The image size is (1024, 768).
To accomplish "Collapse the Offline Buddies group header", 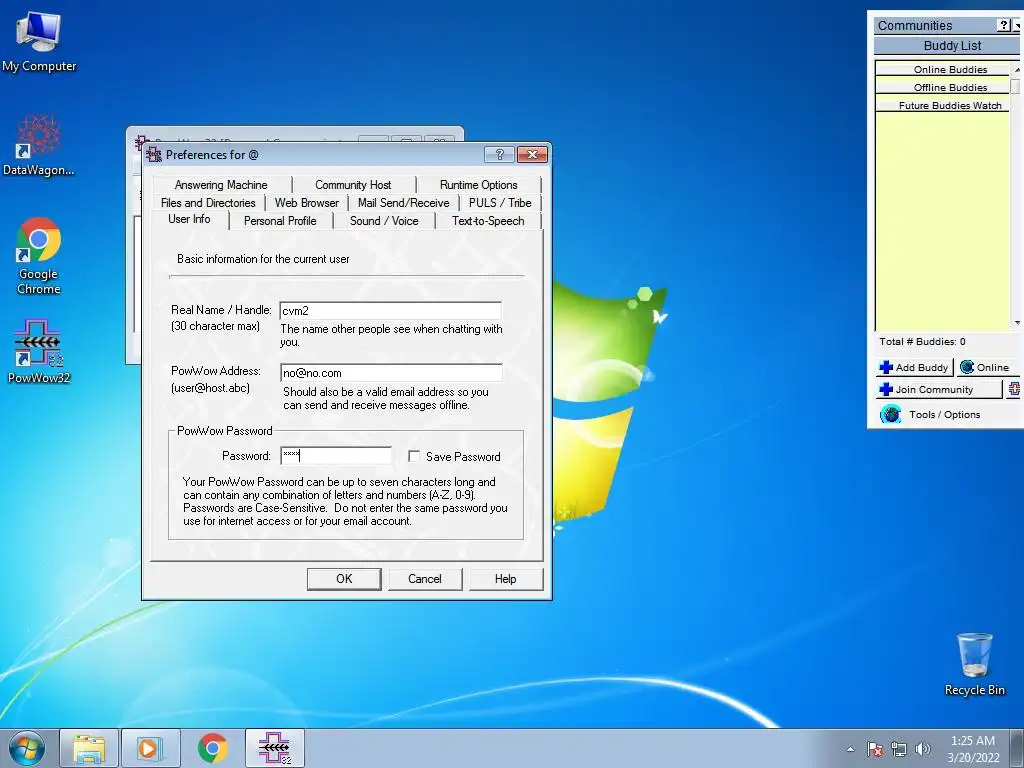I will pyautogui.click(x=942, y=88).
